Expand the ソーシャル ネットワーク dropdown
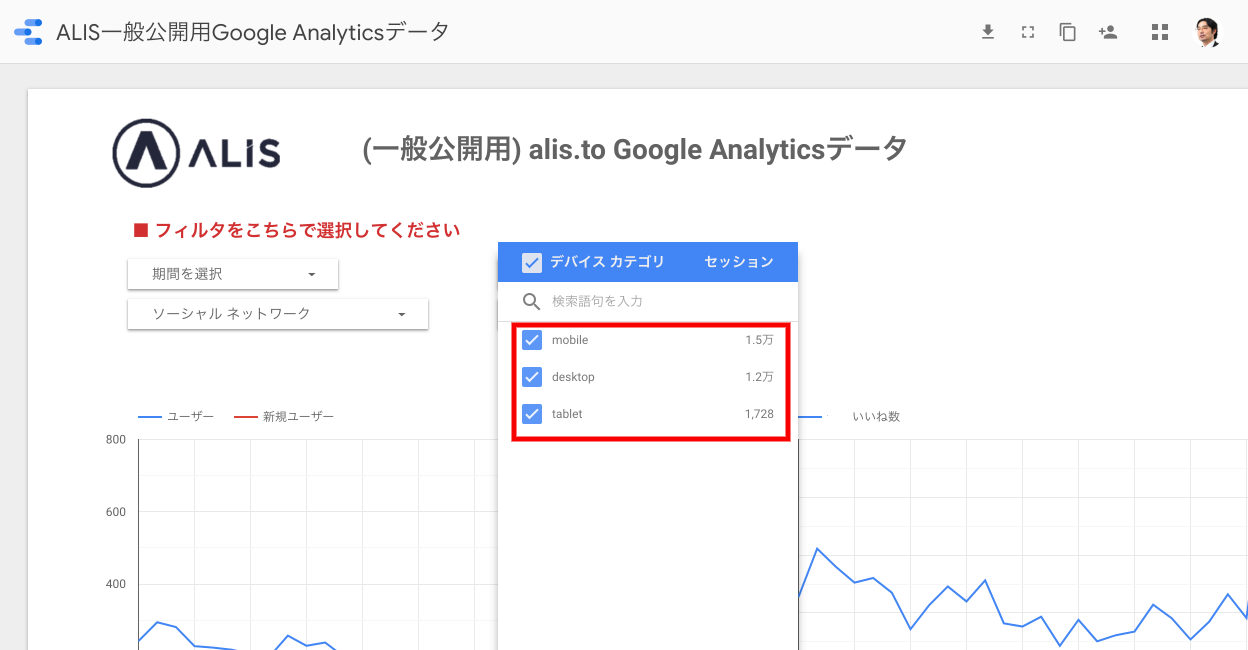 pos(278,314)
